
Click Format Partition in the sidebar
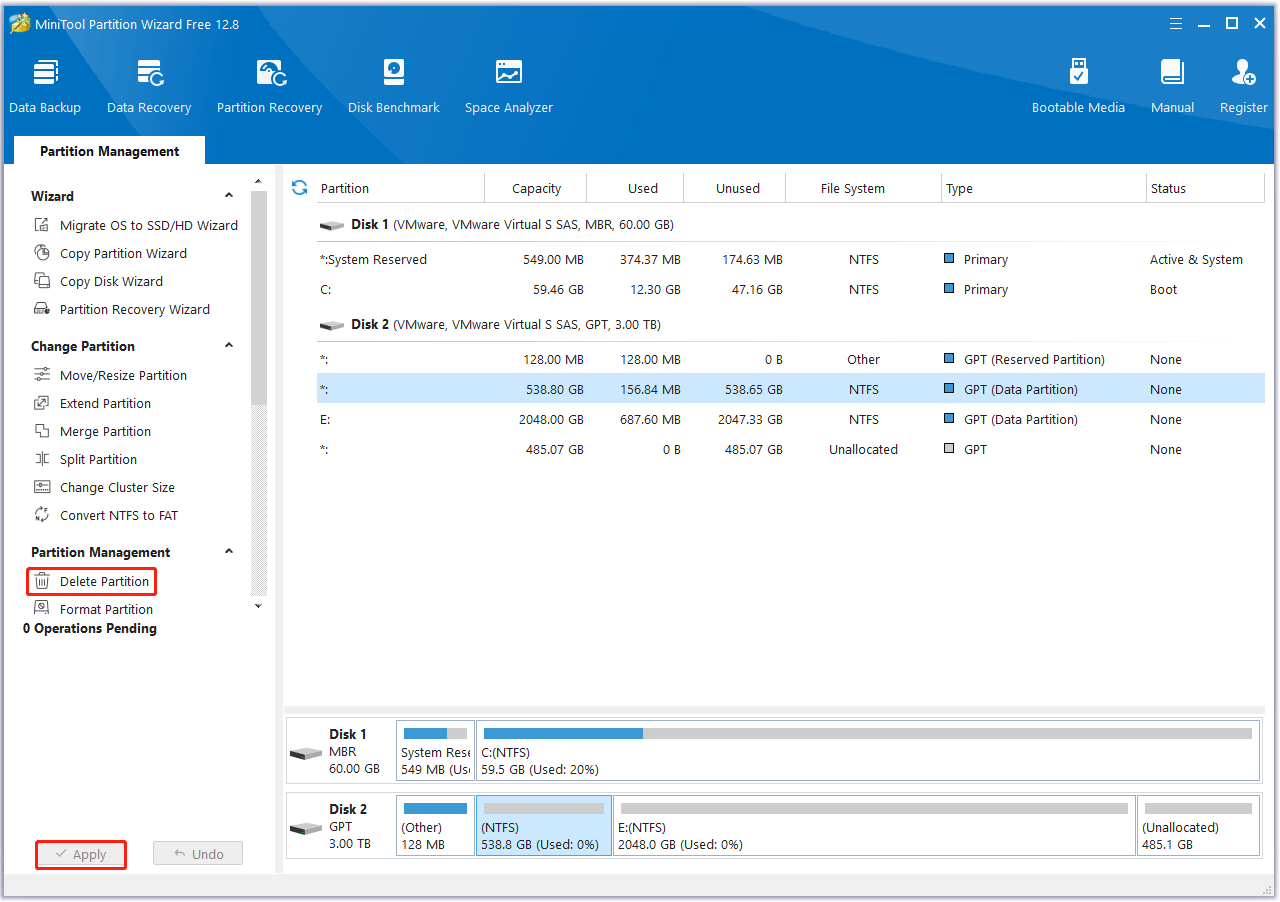(94, 609)
